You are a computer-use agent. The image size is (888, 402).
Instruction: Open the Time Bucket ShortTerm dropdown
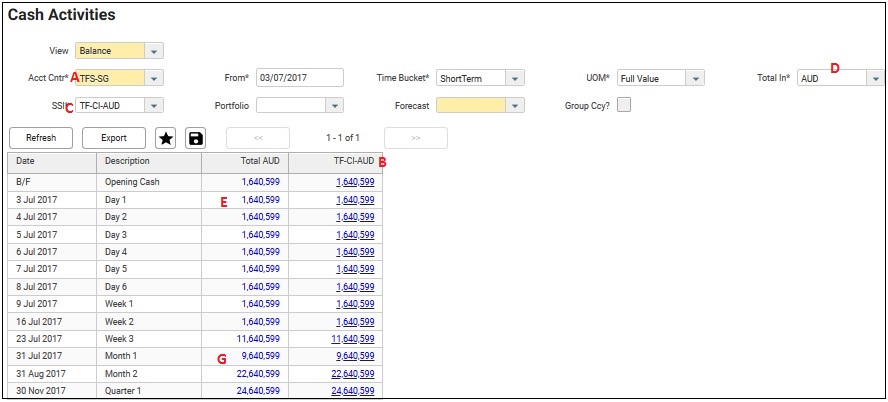pos(515,78)
